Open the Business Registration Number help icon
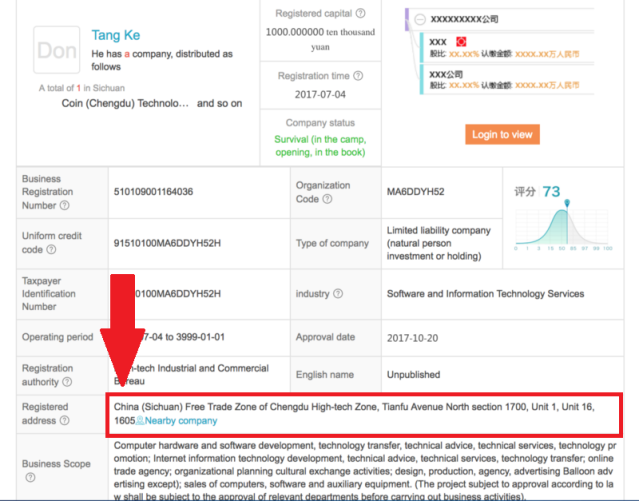The height and width of the screenshot is (501, 639). click(x=64, y=206)
